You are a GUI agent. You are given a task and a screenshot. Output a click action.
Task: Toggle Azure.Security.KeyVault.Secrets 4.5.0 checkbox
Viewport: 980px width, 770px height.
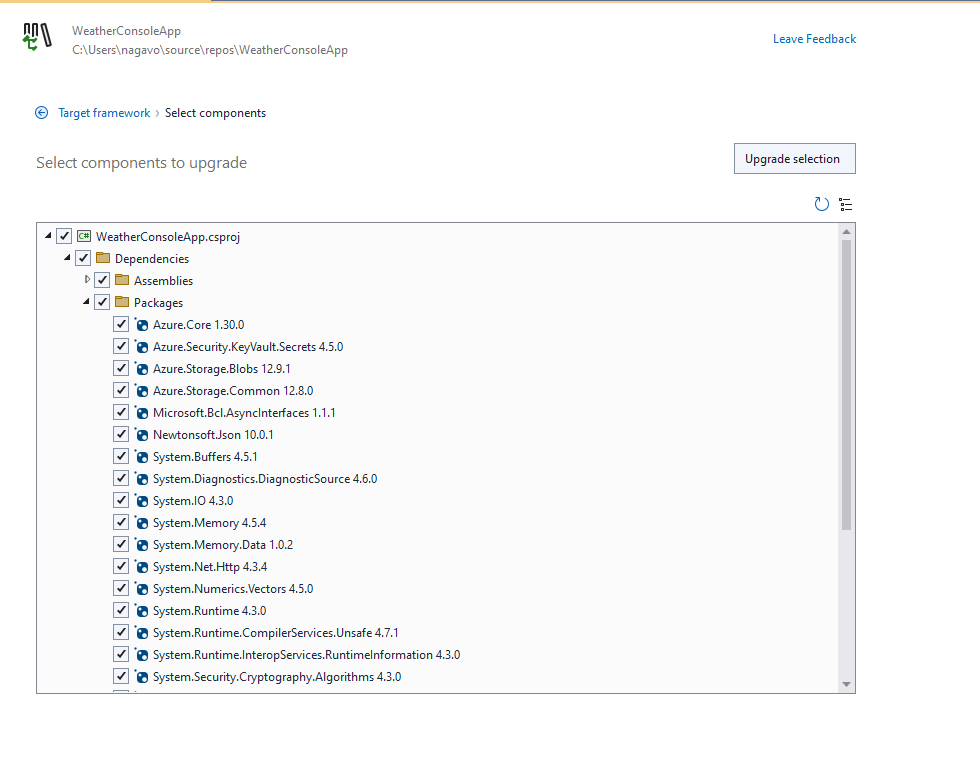pyautogui.click(x=121, y=346)
